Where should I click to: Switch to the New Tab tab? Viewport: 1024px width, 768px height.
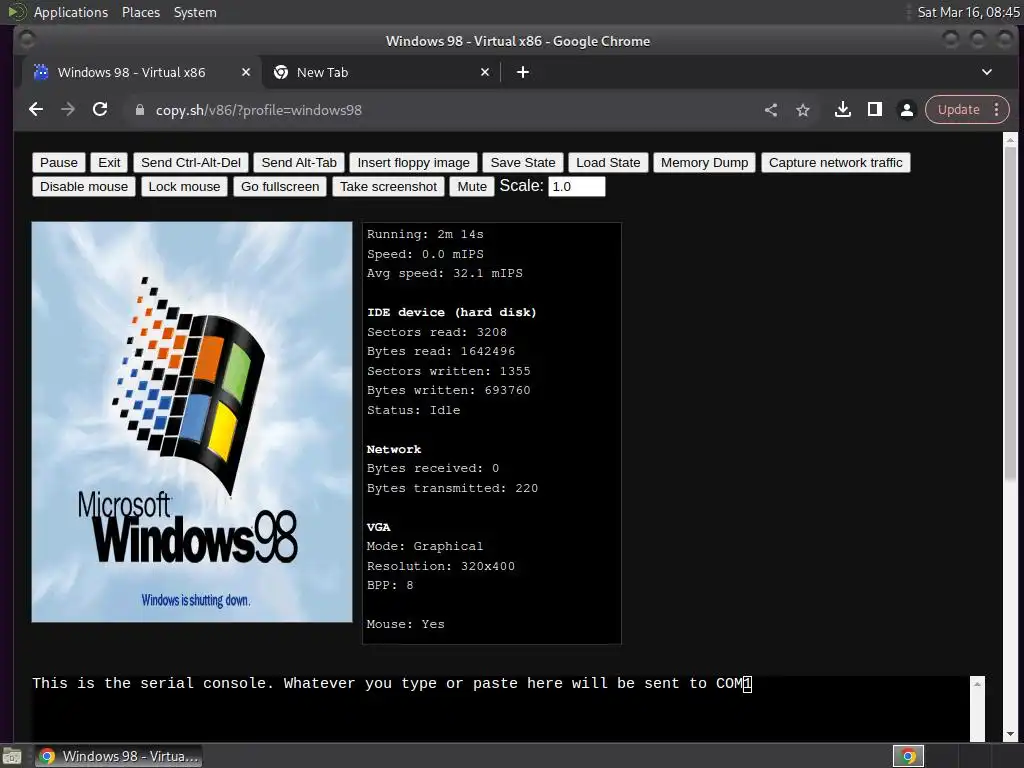pyautogui.click(x=382, y=72)
